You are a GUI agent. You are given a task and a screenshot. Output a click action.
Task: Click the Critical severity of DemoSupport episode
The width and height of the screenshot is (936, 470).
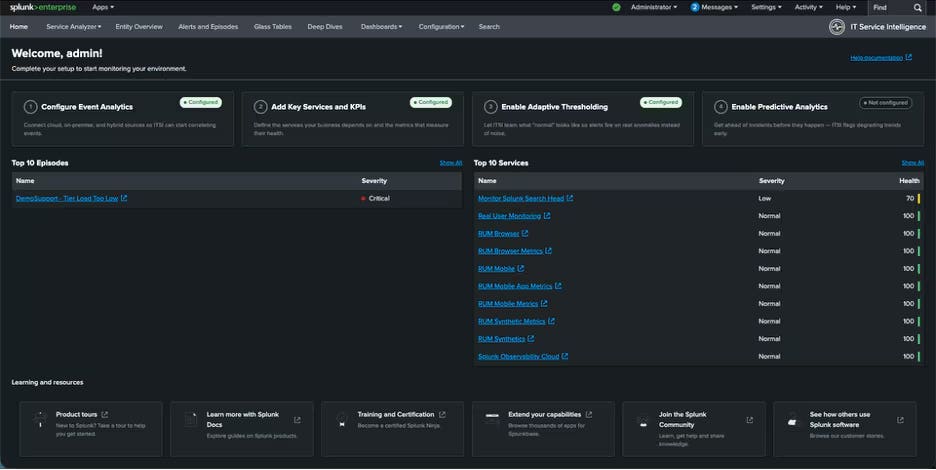tap(375, 198)
